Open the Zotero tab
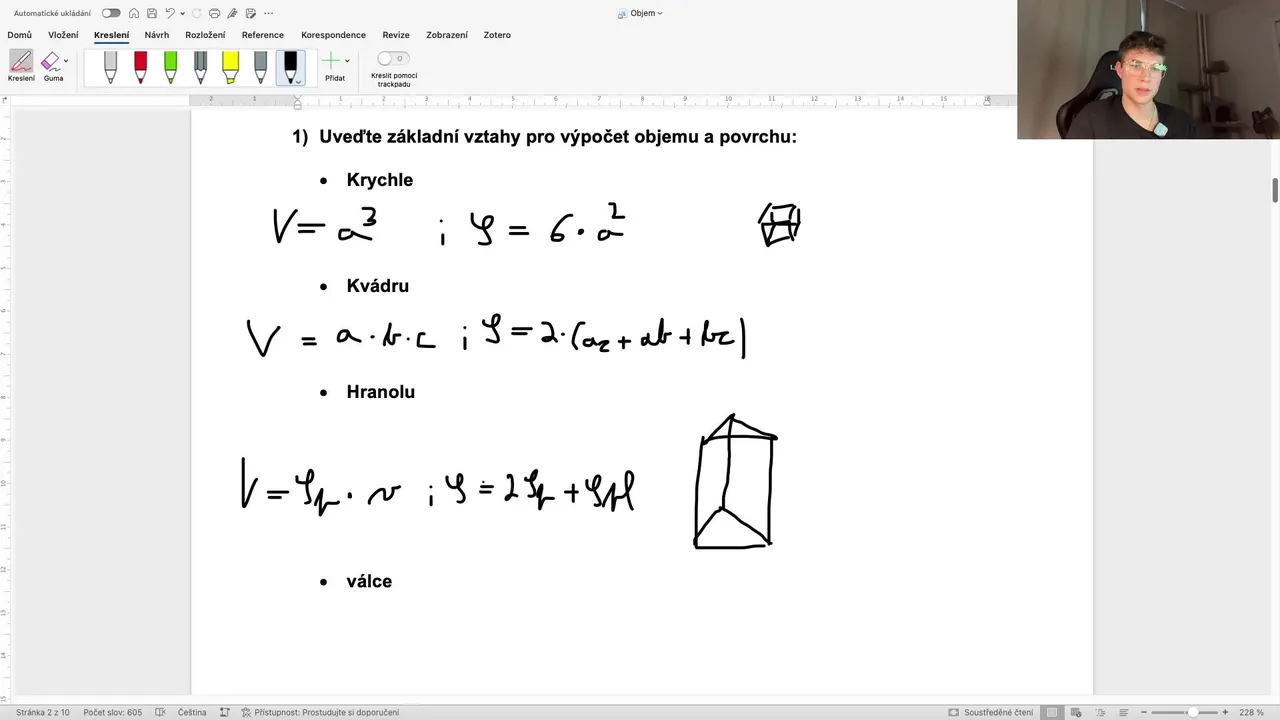This screenshot has height=720, width=1280. [497, 35]
